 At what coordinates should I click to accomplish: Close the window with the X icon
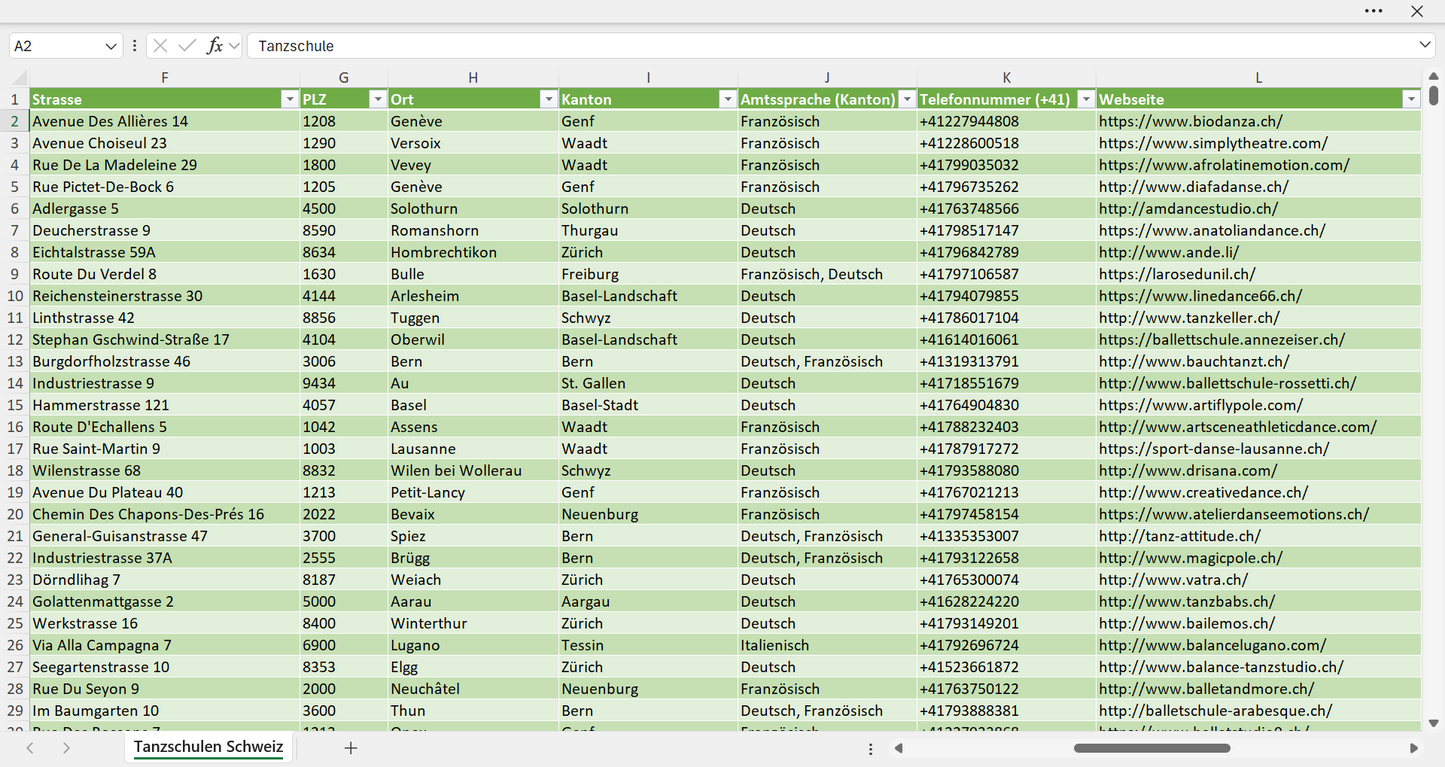point(1417,11)
